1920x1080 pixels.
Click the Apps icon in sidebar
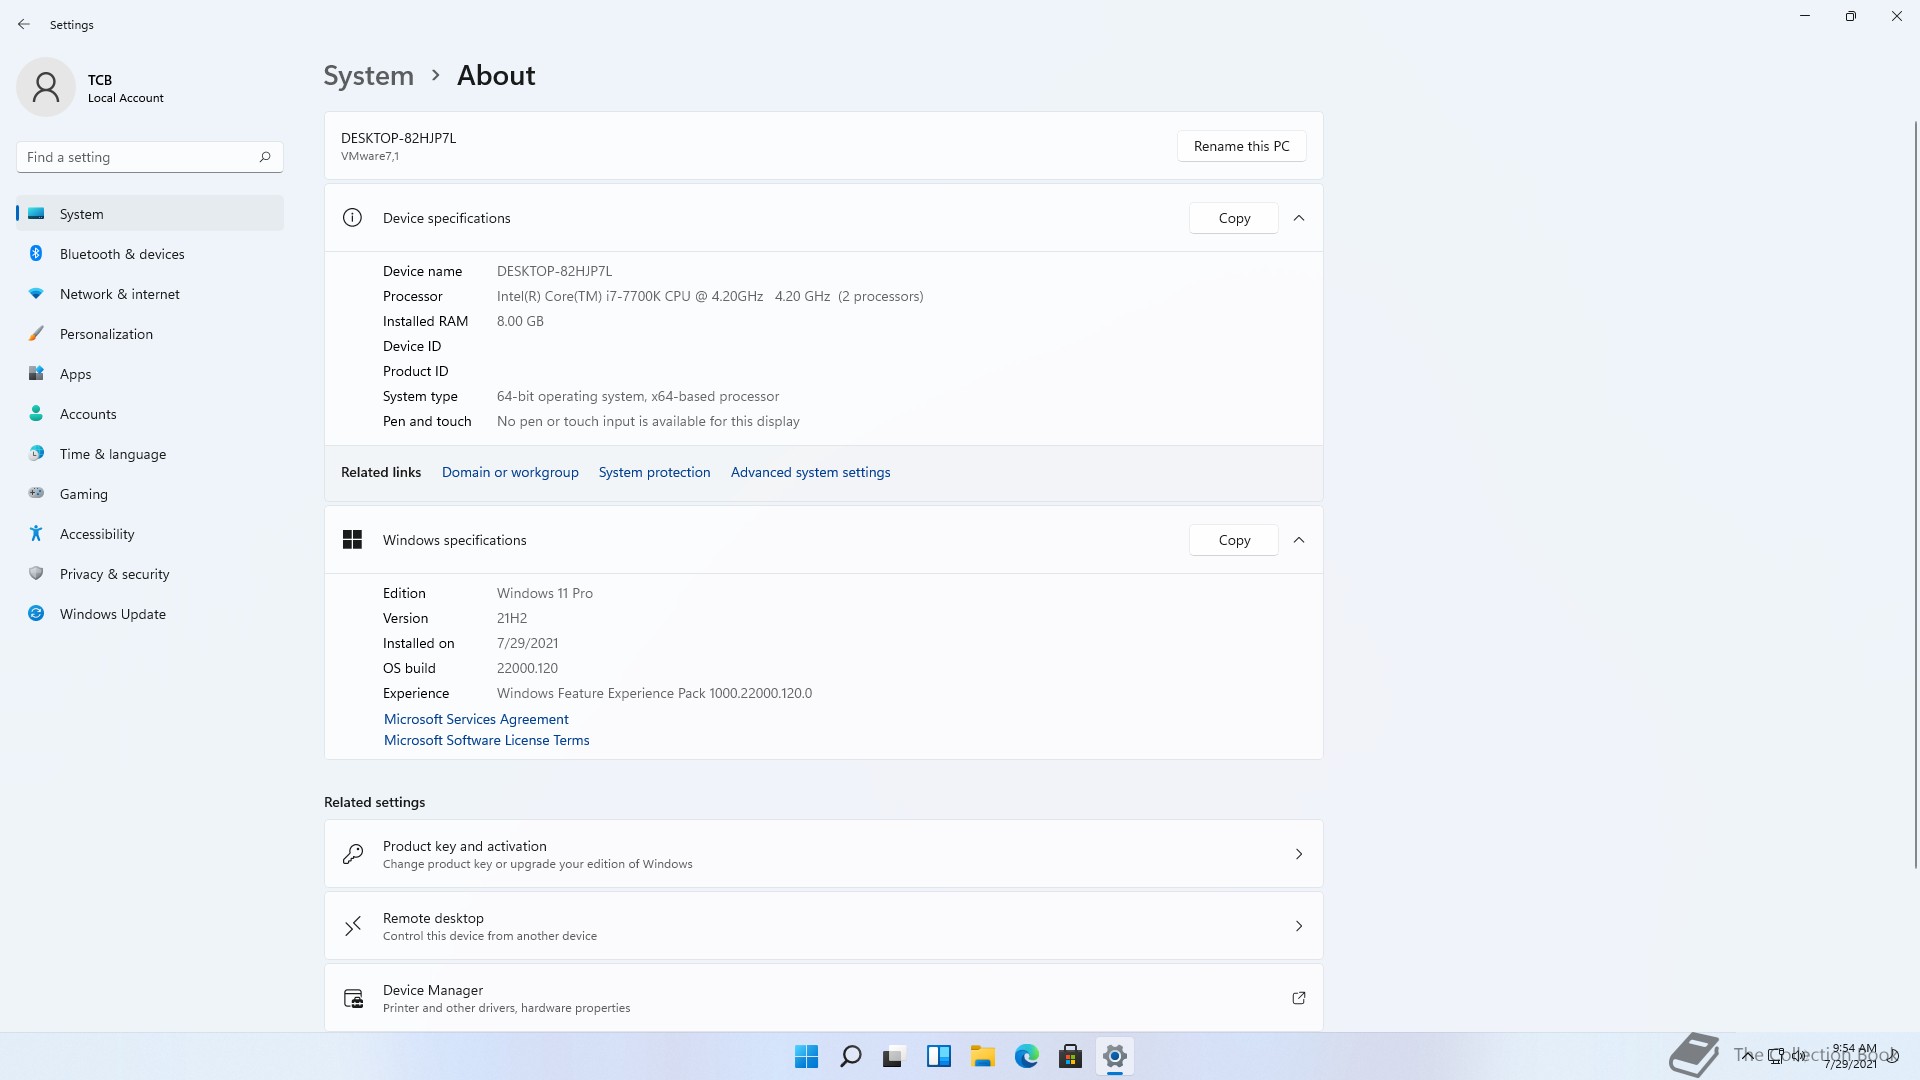pos(36,374)
